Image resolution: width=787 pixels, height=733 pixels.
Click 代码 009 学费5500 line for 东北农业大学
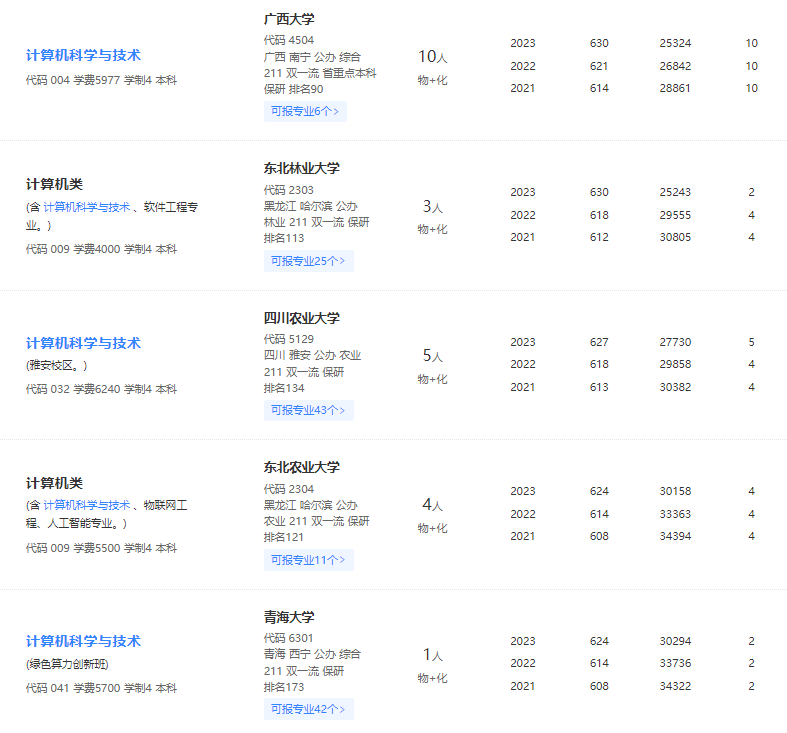(101, 548)
